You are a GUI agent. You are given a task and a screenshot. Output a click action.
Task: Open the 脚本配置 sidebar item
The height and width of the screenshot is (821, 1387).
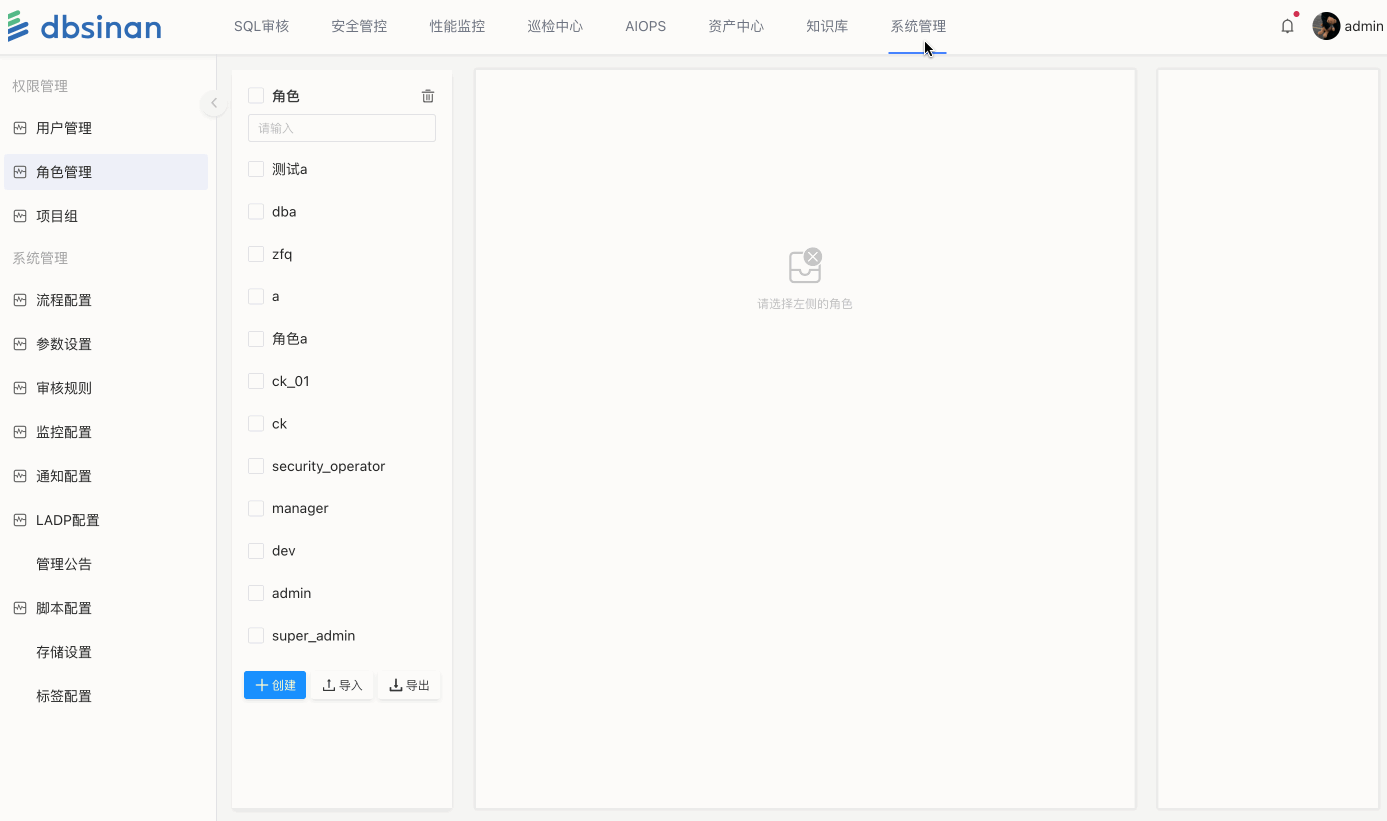64,608
